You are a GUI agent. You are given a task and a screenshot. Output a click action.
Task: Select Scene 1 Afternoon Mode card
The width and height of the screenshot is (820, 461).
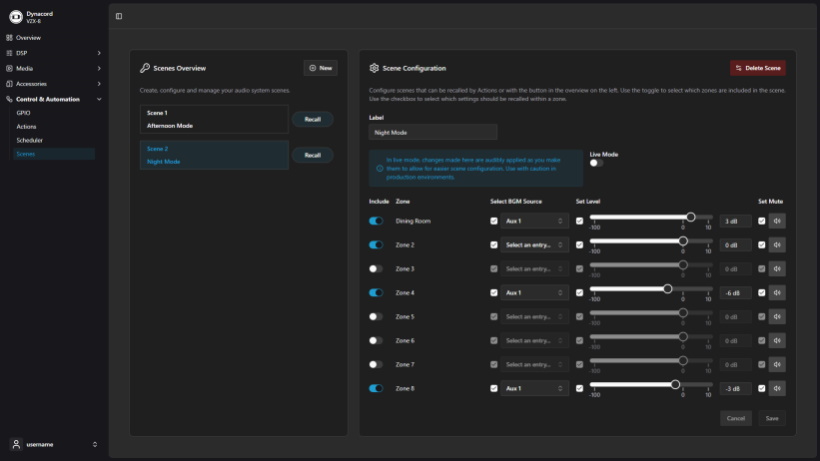pyautogui.click(x=214, y=119)
